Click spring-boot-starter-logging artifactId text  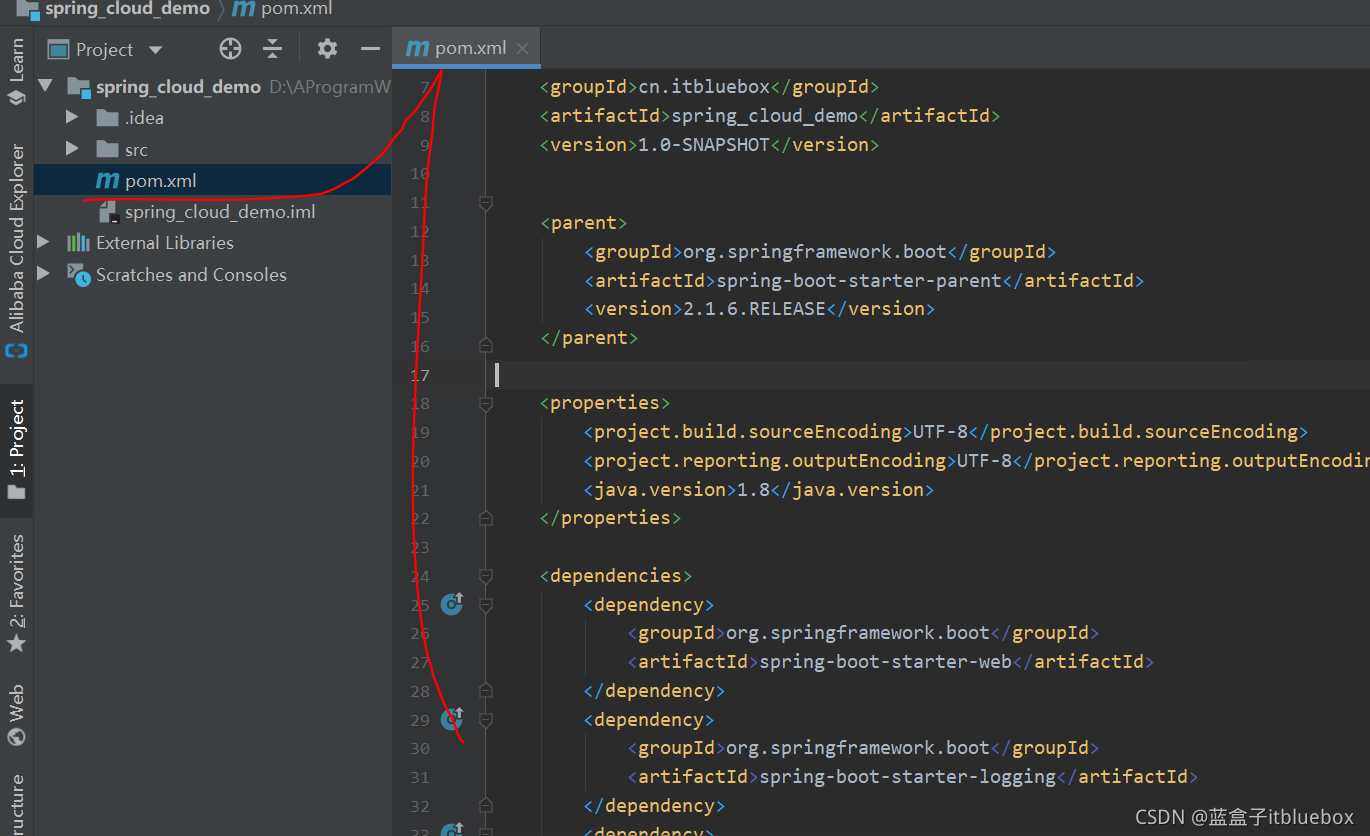[908, 777]
